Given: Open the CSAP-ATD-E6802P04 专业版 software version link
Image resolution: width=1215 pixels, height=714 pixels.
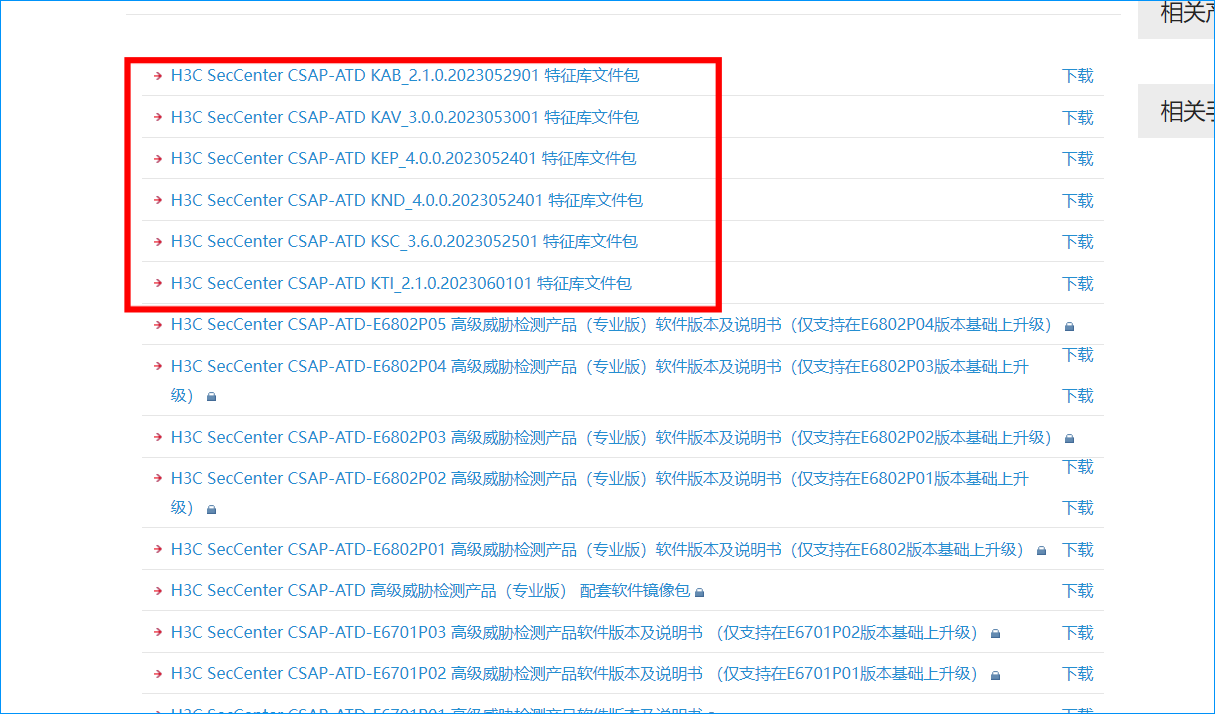Looking at the screenshot, I should [x=600, y=366].
